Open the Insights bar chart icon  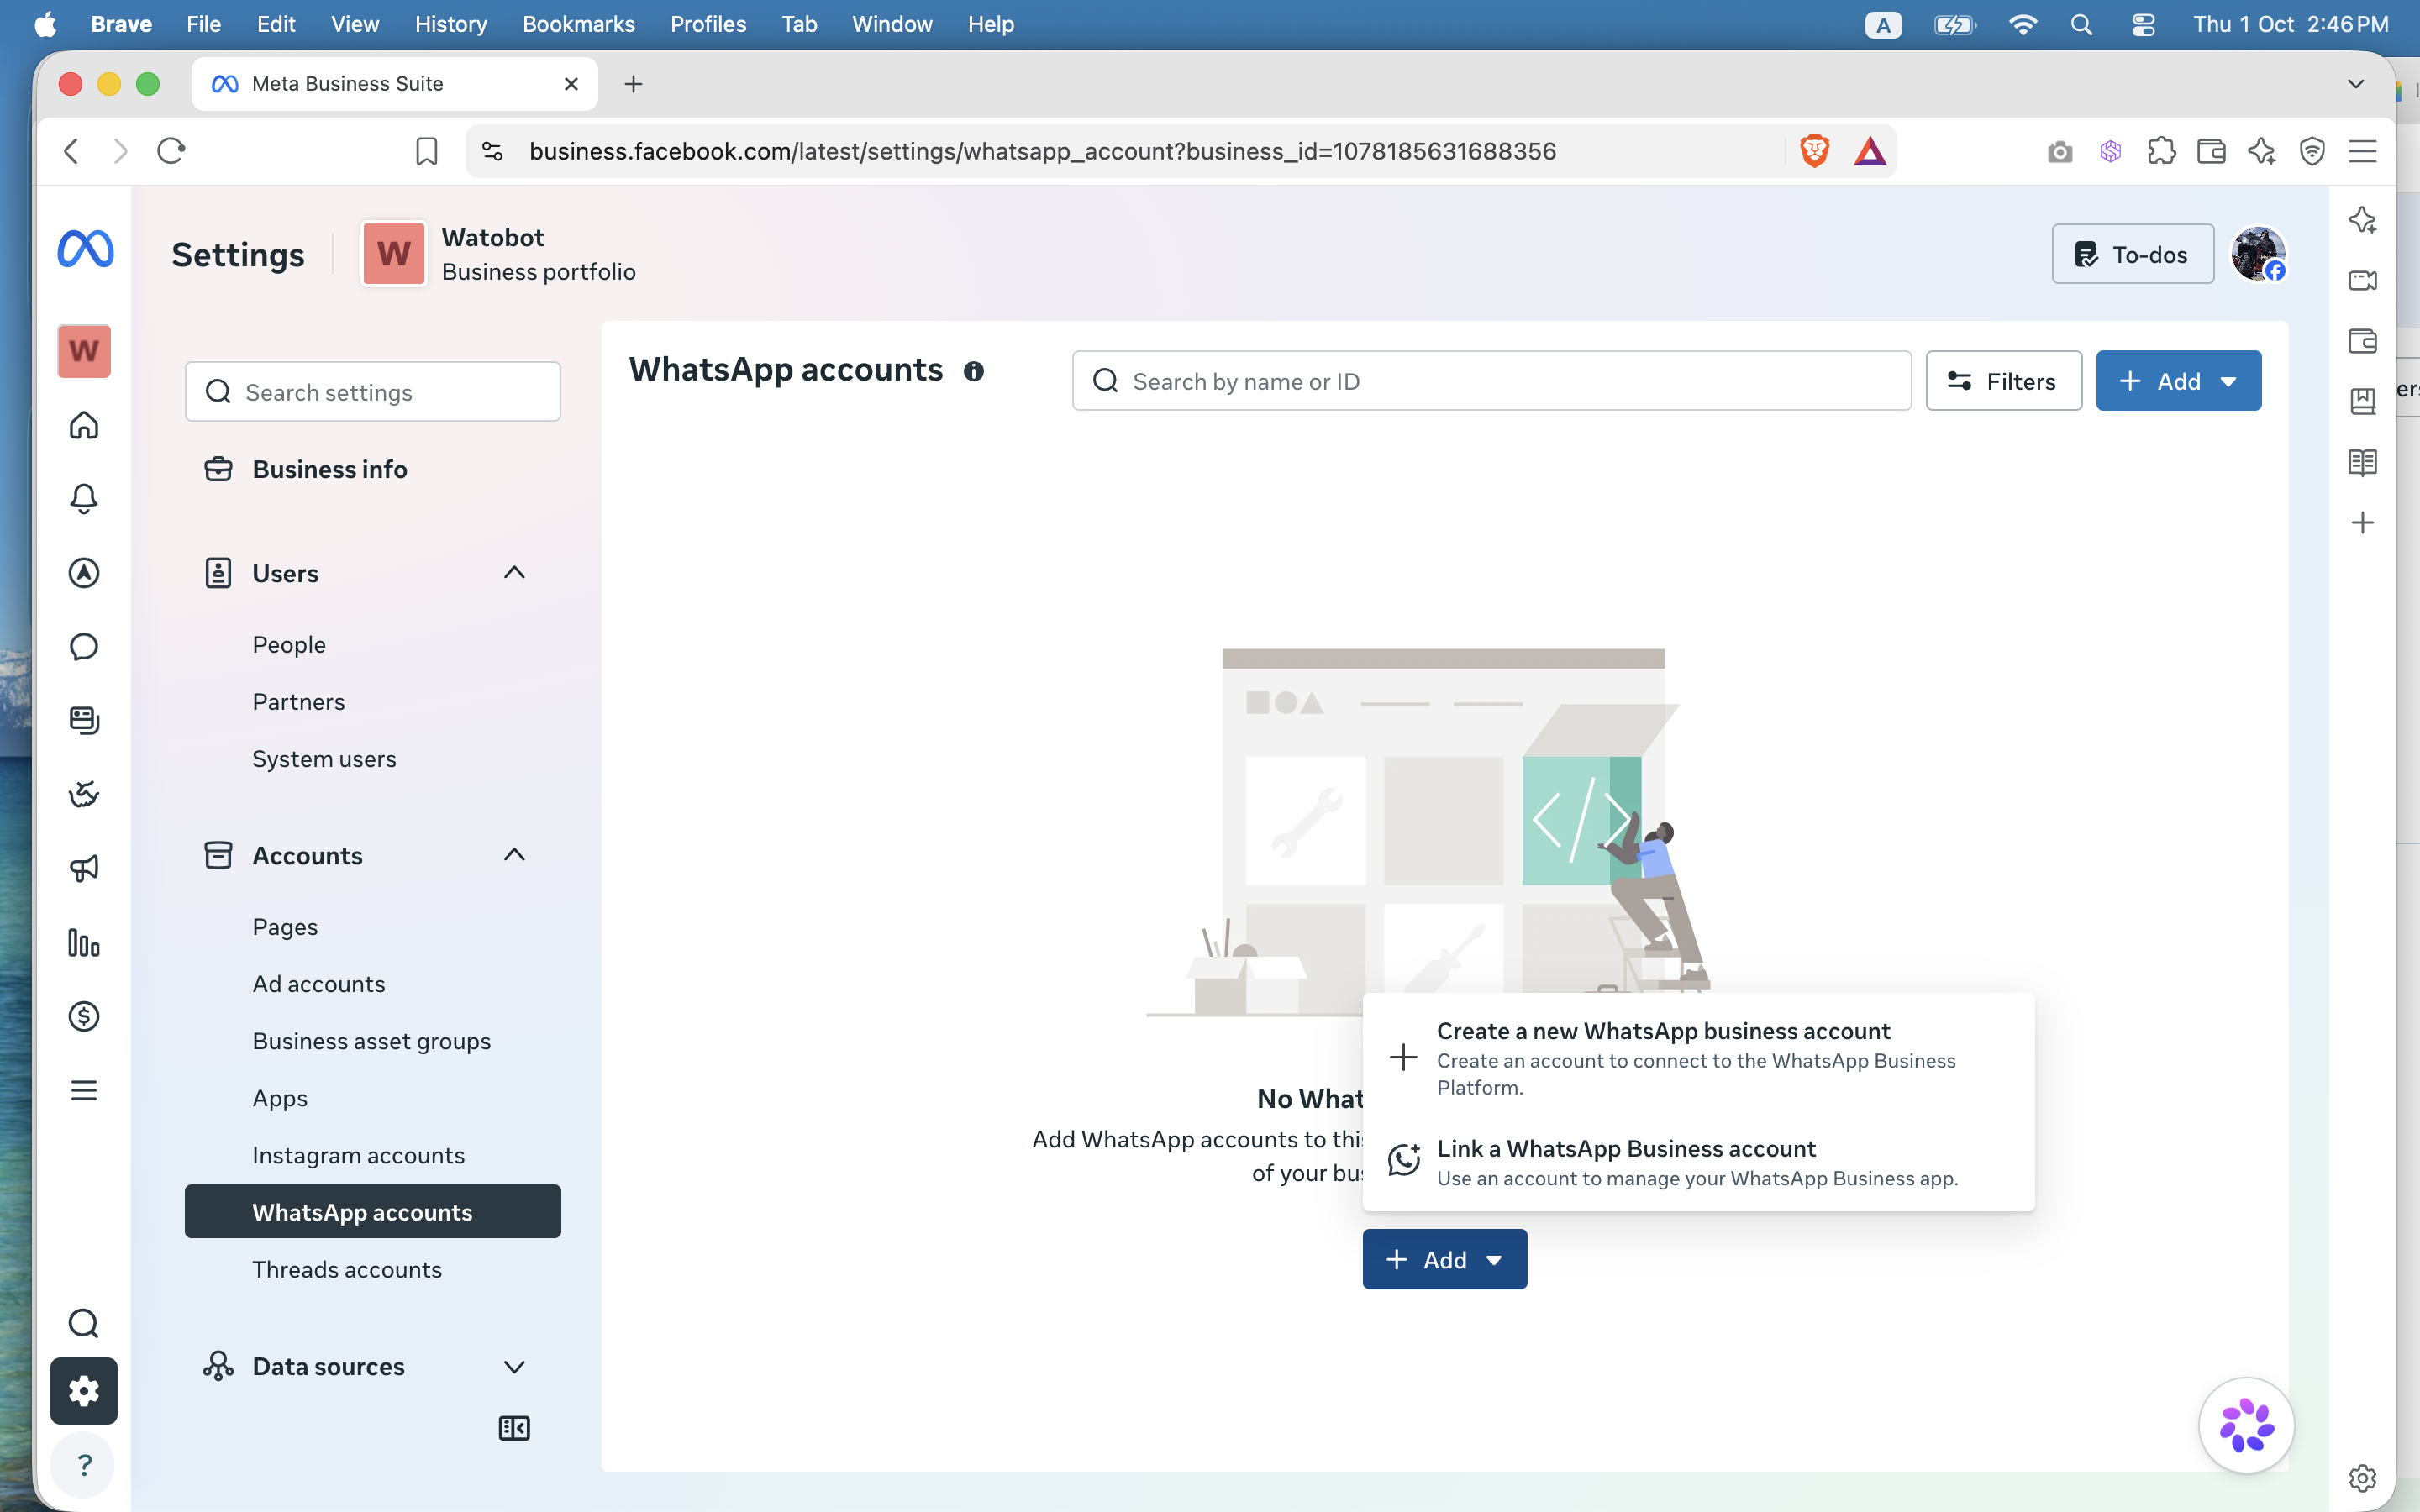[84, 942]
